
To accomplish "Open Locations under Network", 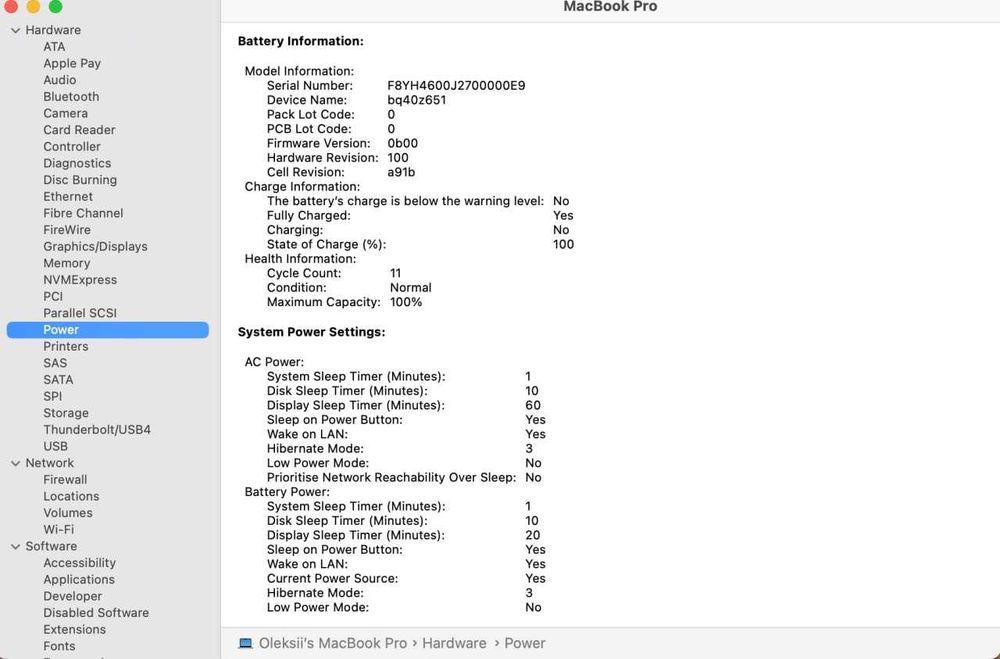I will [71, 496].
